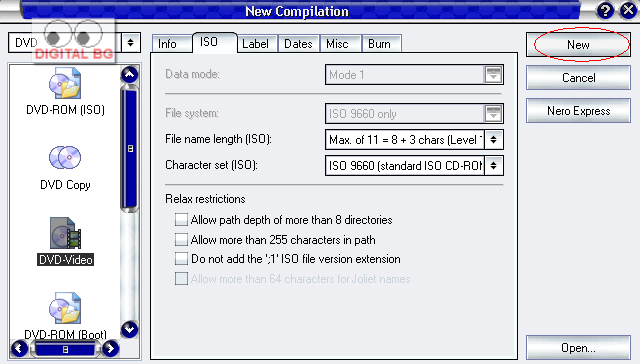Image resolution: width=640 pixels, height=364 pixels.
Task: Click the New button
Action: pos(578,44)
